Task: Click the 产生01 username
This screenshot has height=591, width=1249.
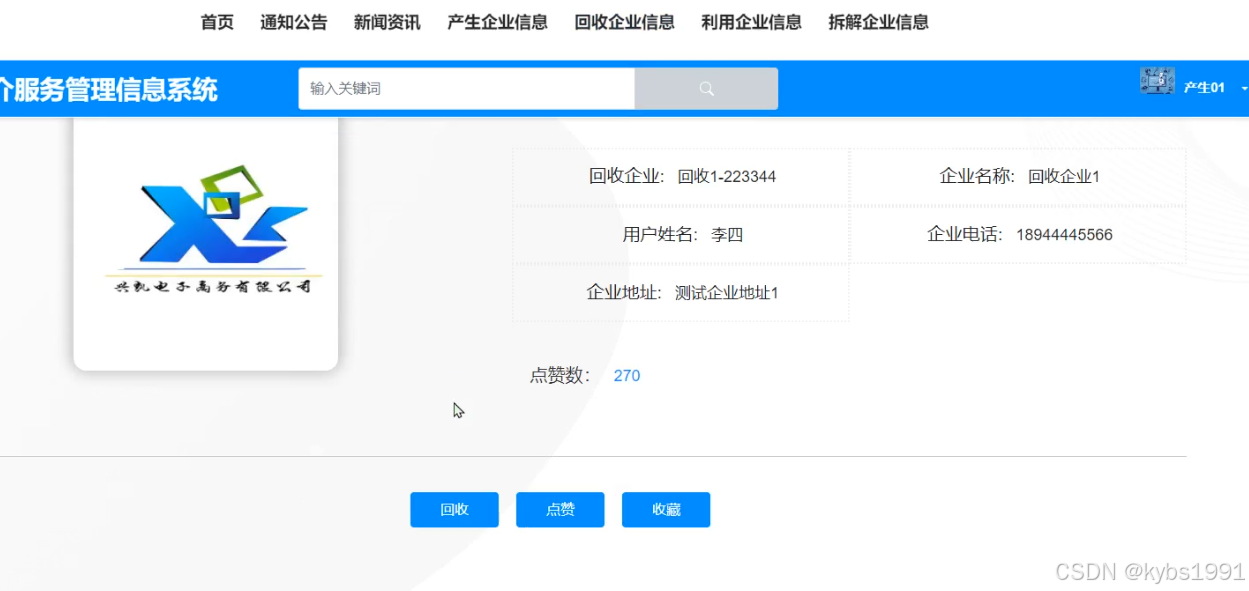Action: tap(1204, 88)
